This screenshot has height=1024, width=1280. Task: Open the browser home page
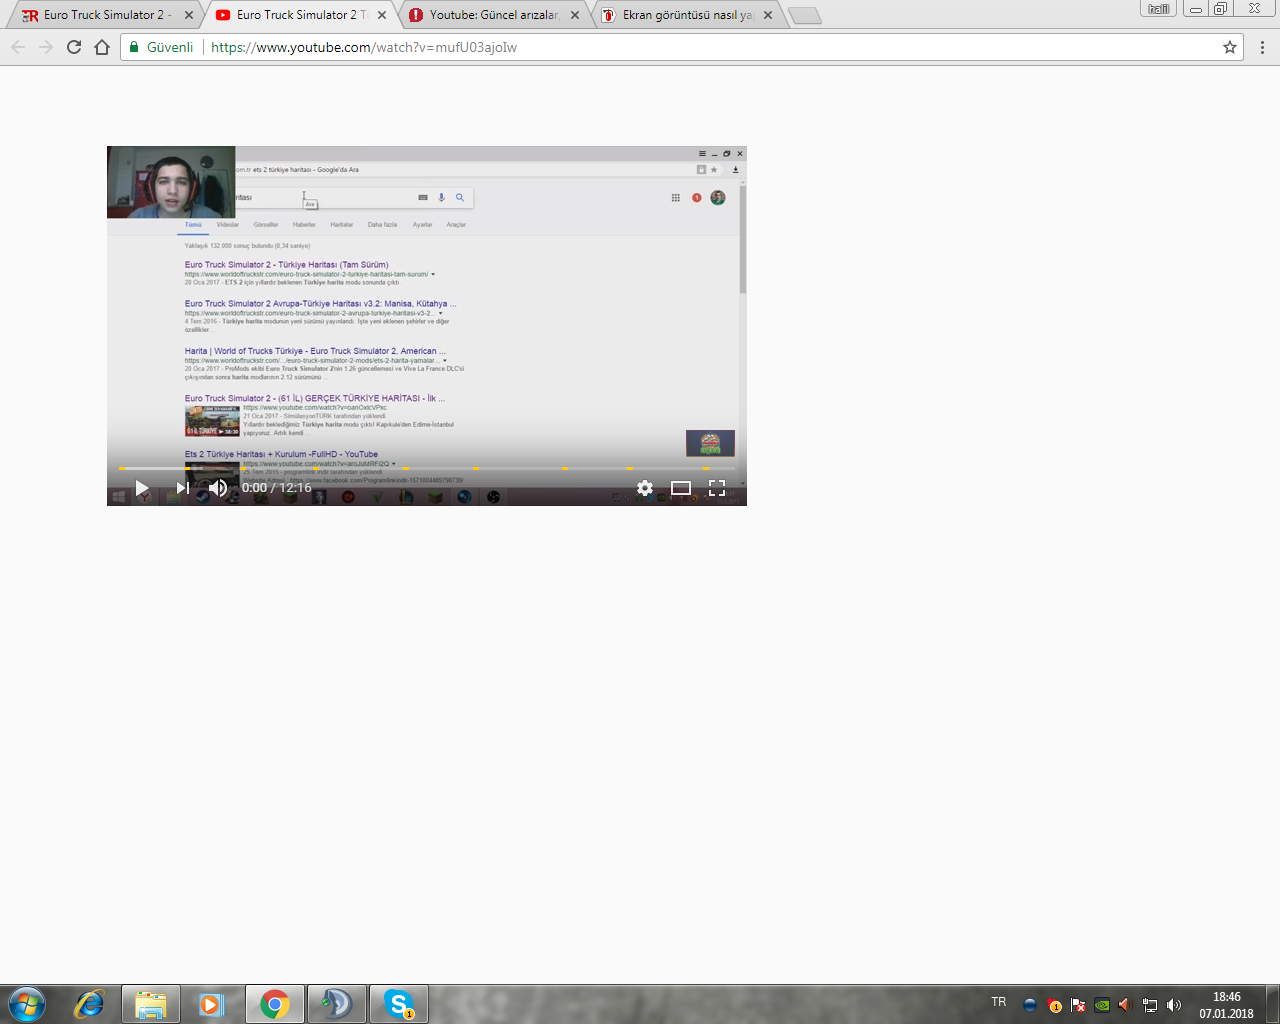pyautogui.click(x=102, y=47)
